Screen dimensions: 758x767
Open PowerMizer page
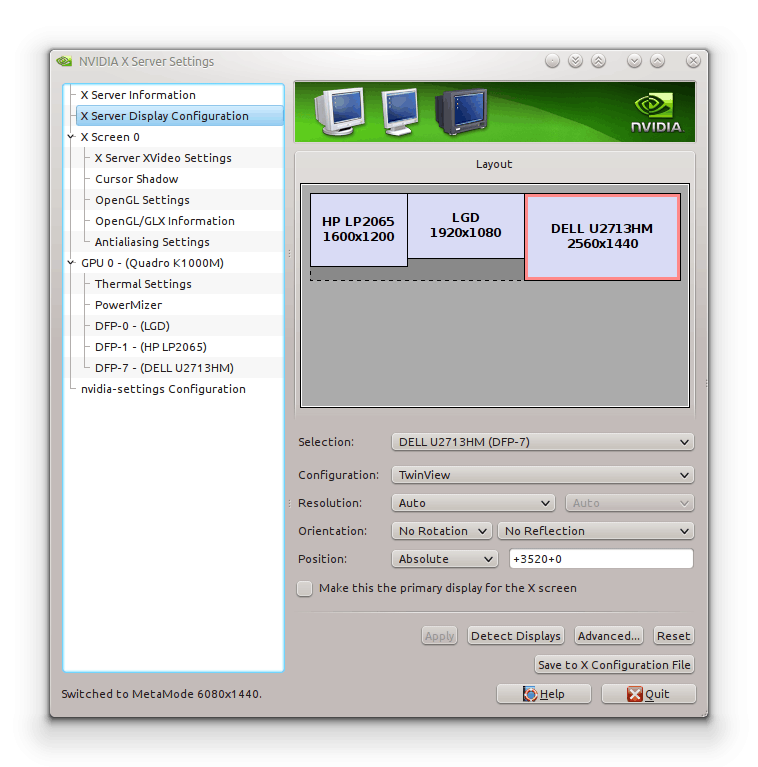128,305
